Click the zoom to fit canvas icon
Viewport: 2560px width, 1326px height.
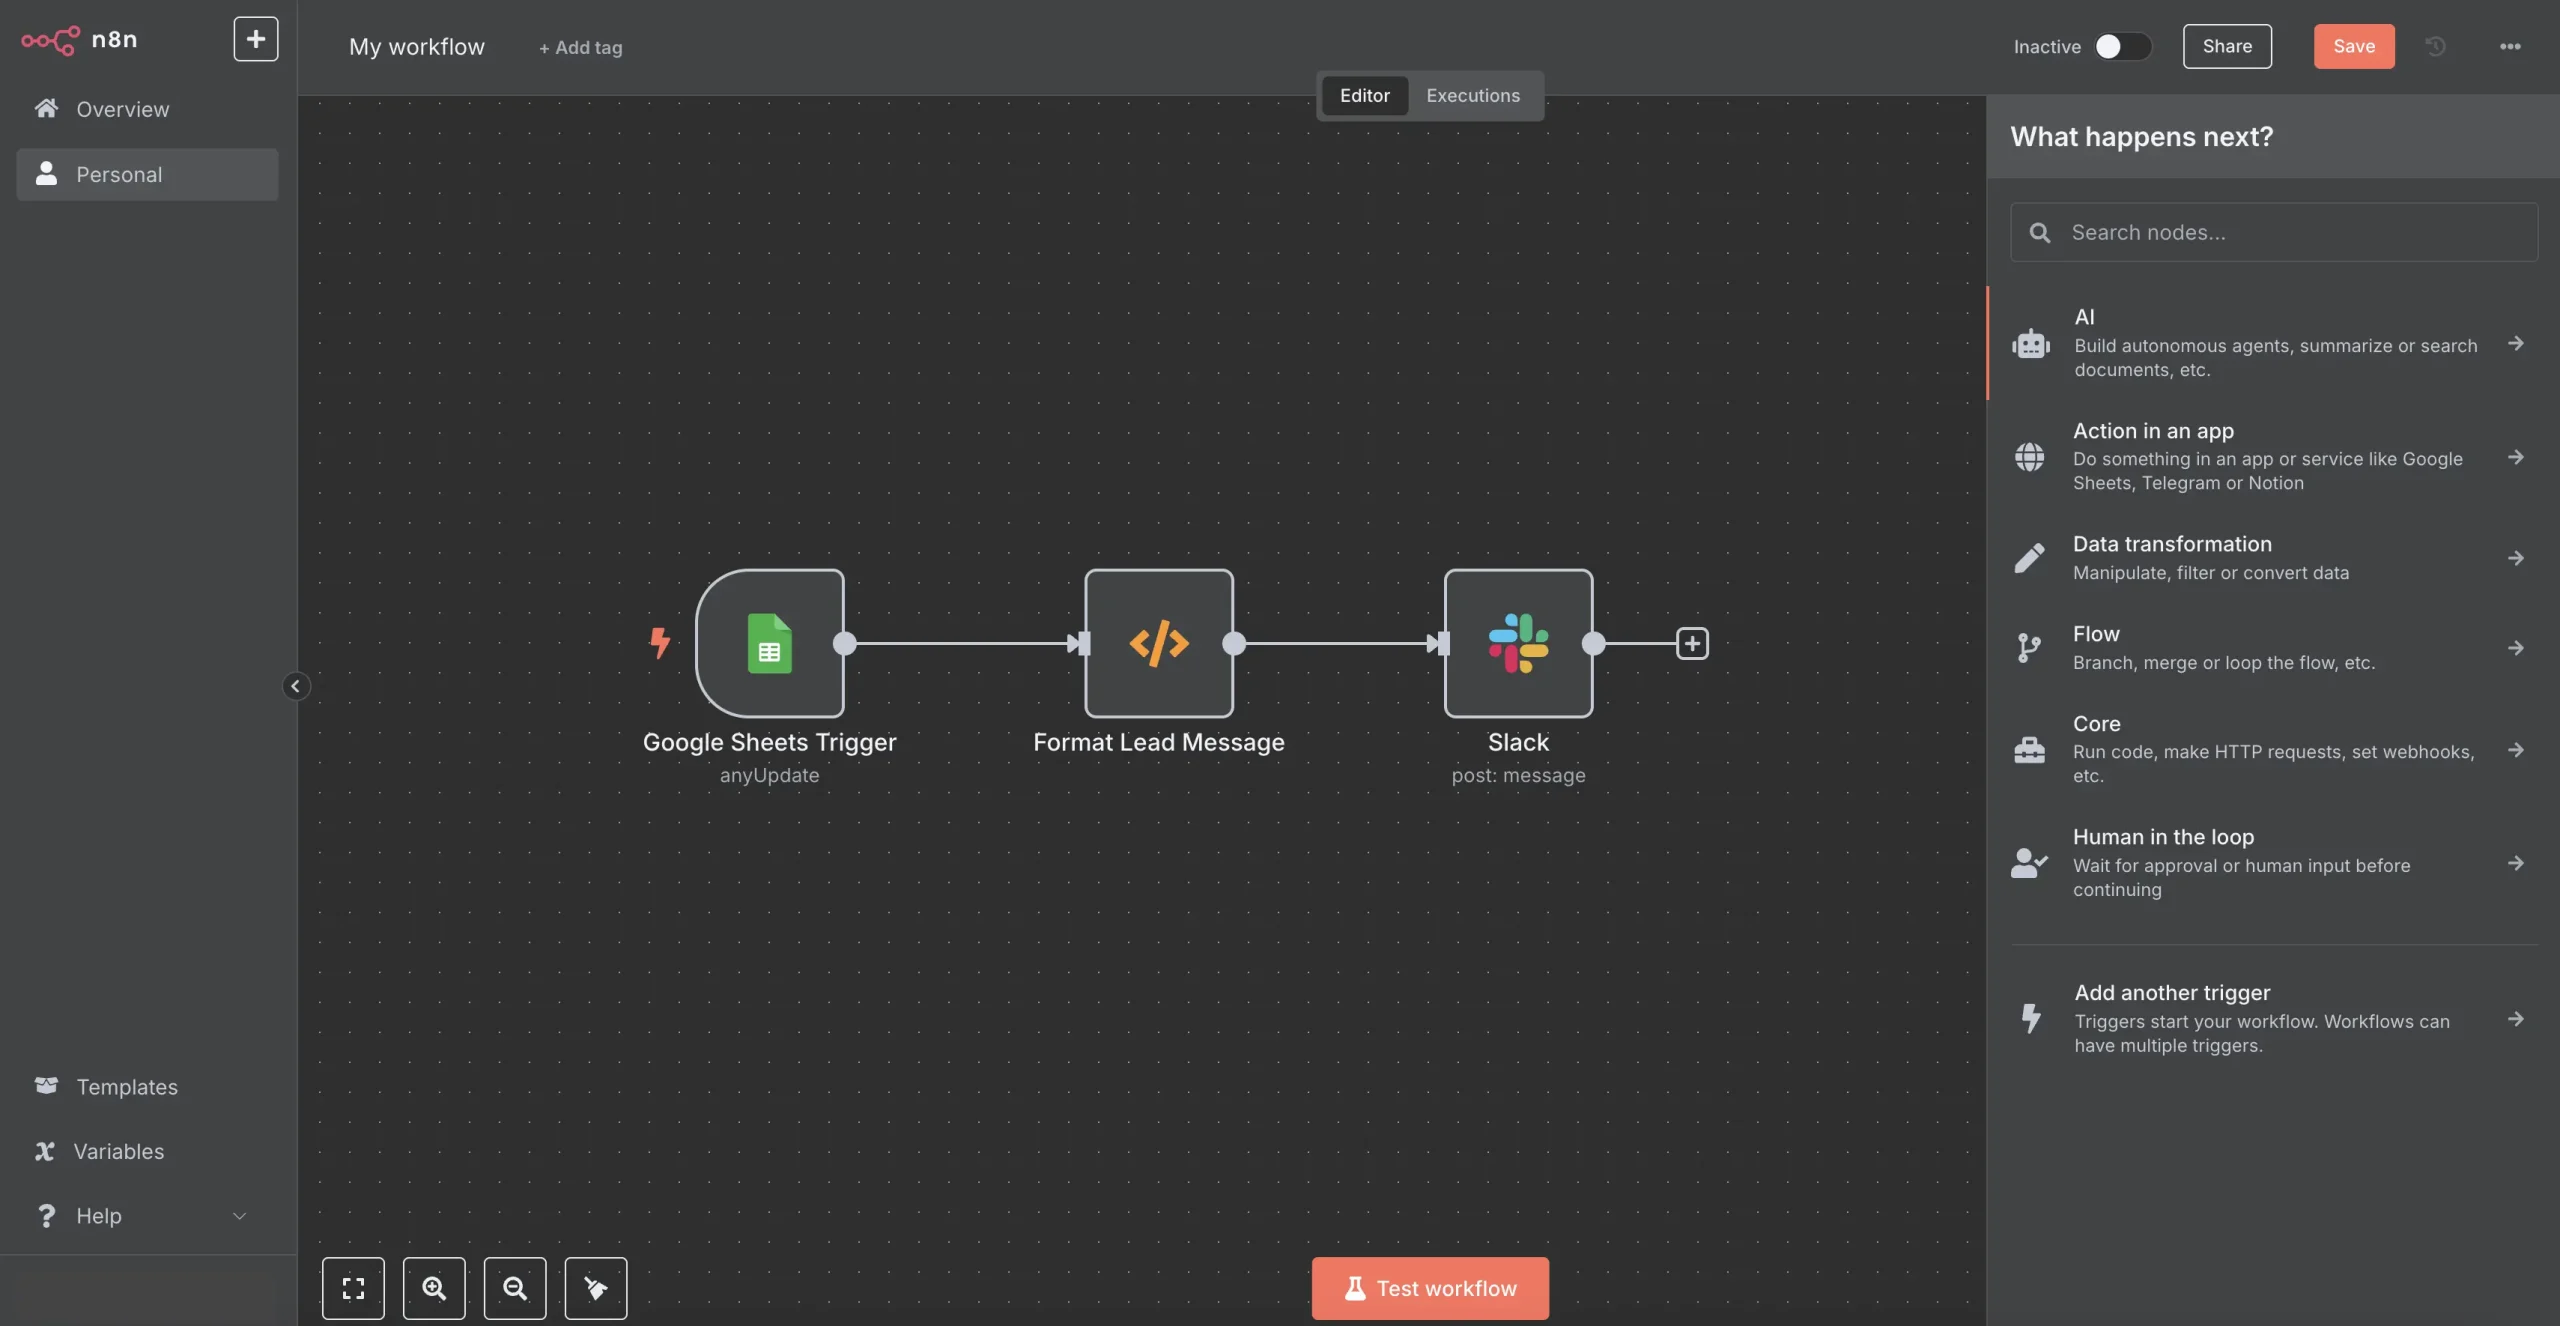coord(352,1288)
